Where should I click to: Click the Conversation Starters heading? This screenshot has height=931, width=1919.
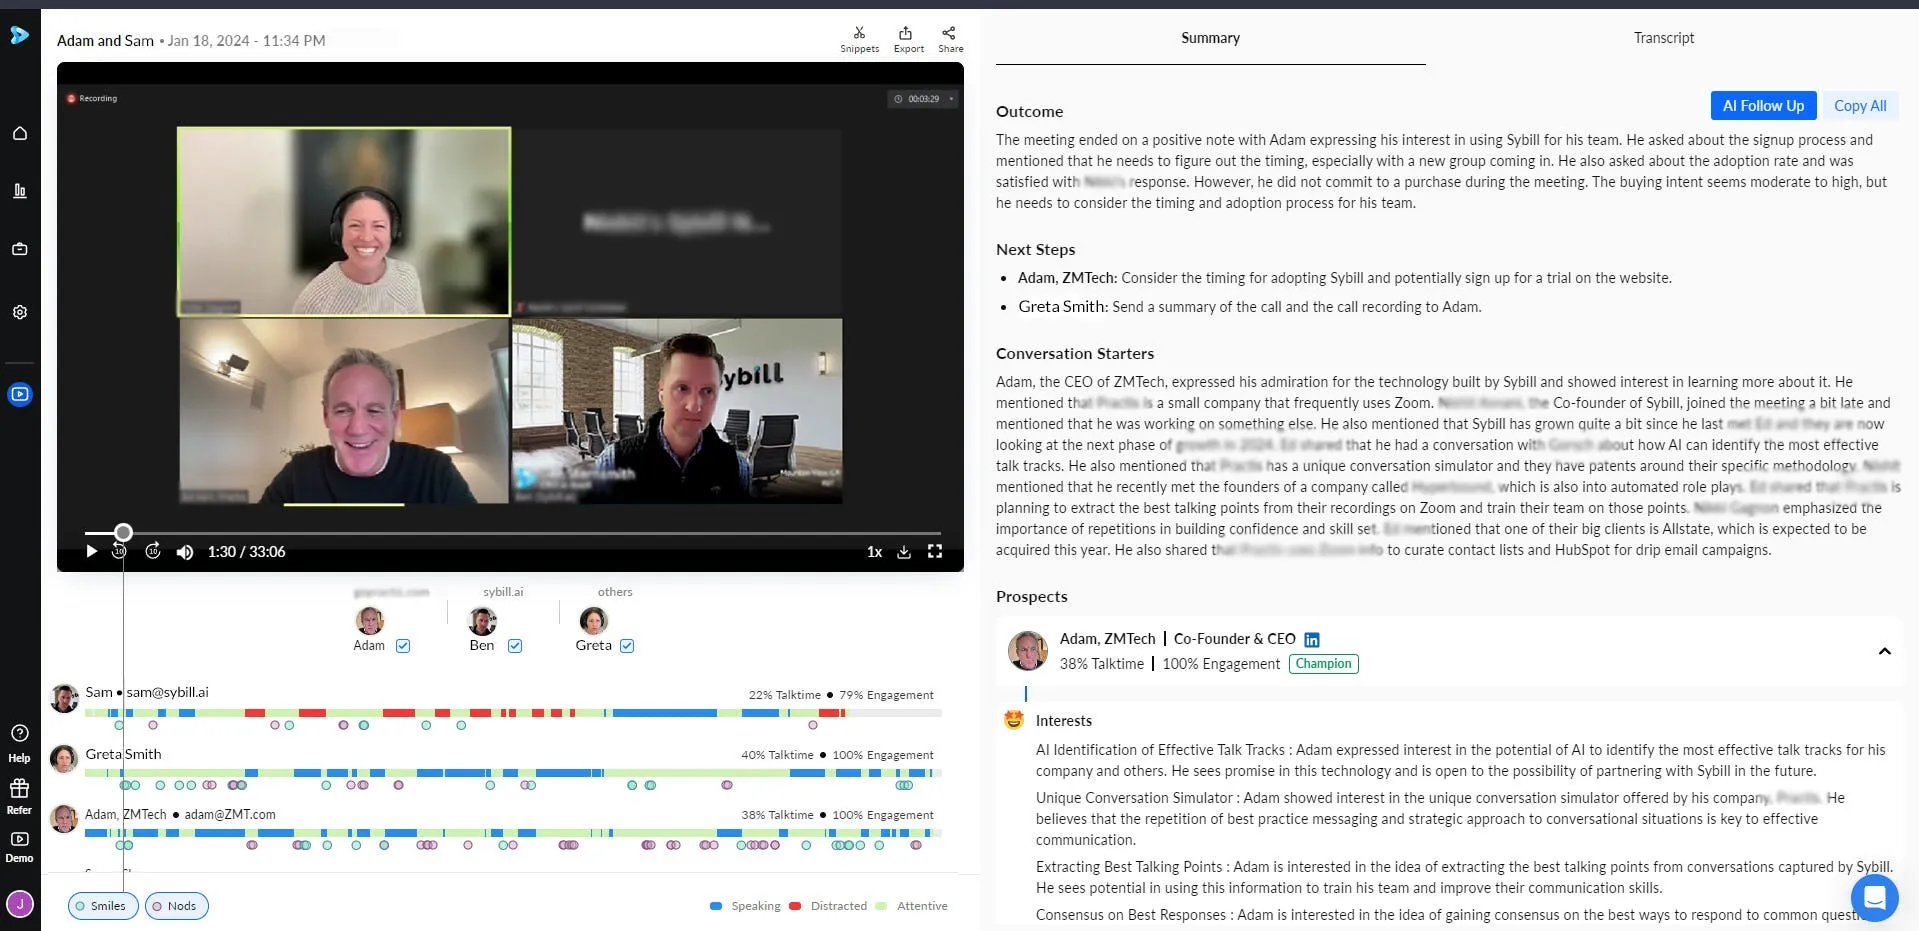click(x=1074, y=354)
